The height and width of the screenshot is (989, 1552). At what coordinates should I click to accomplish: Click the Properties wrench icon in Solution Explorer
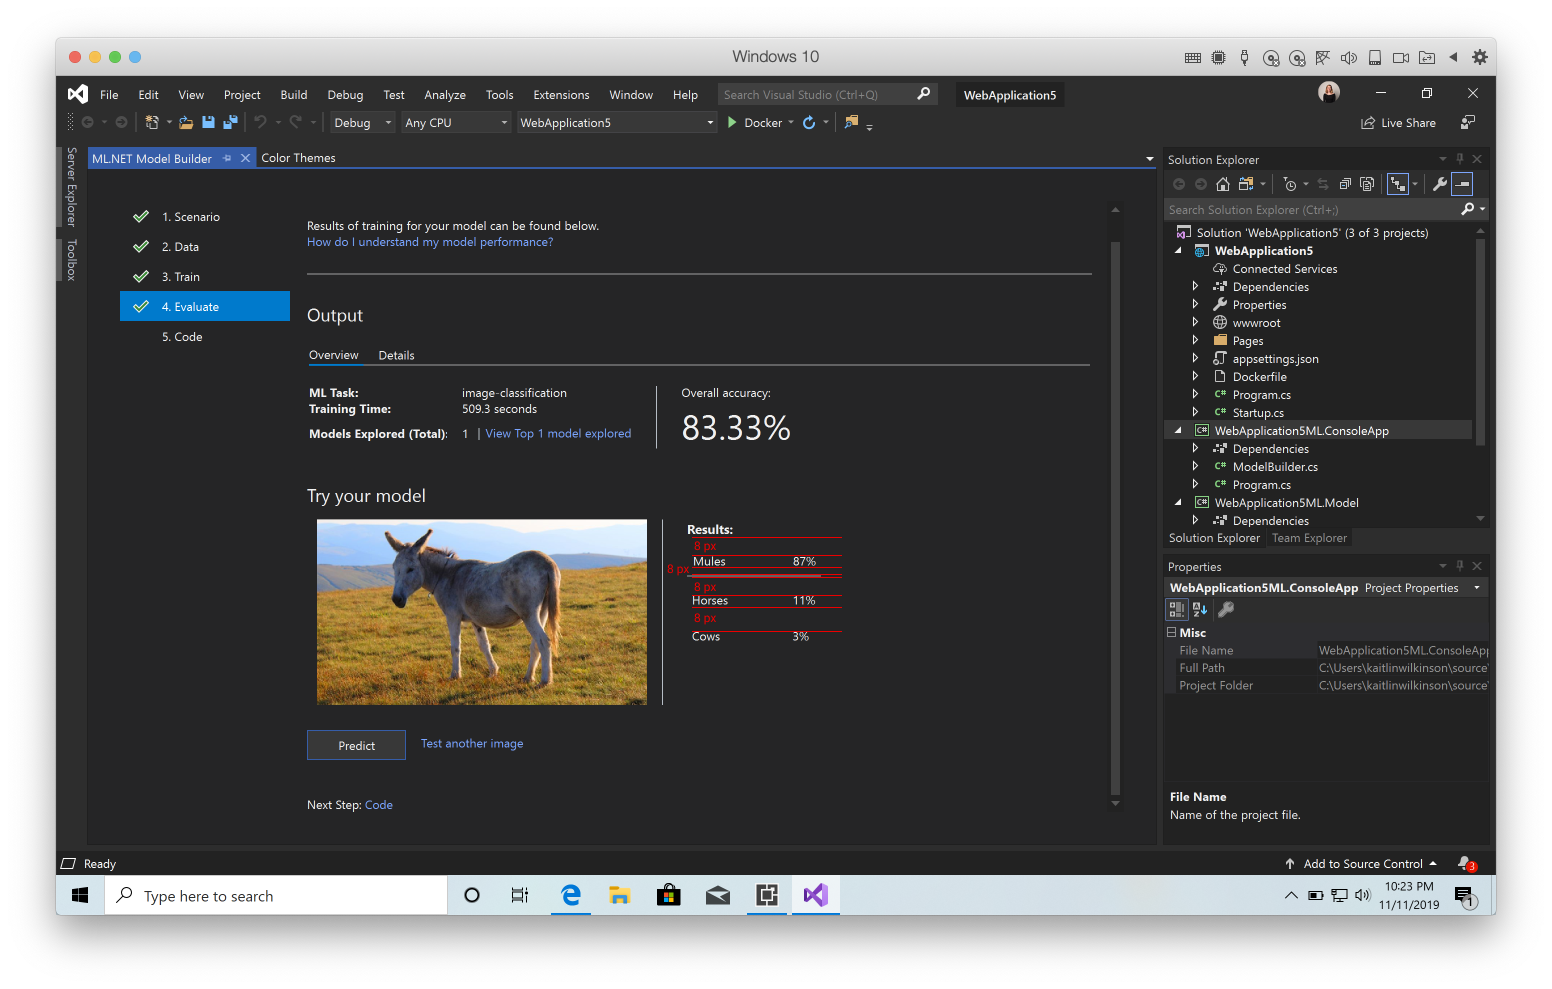pyautogui.click(x=1439, y=183)
